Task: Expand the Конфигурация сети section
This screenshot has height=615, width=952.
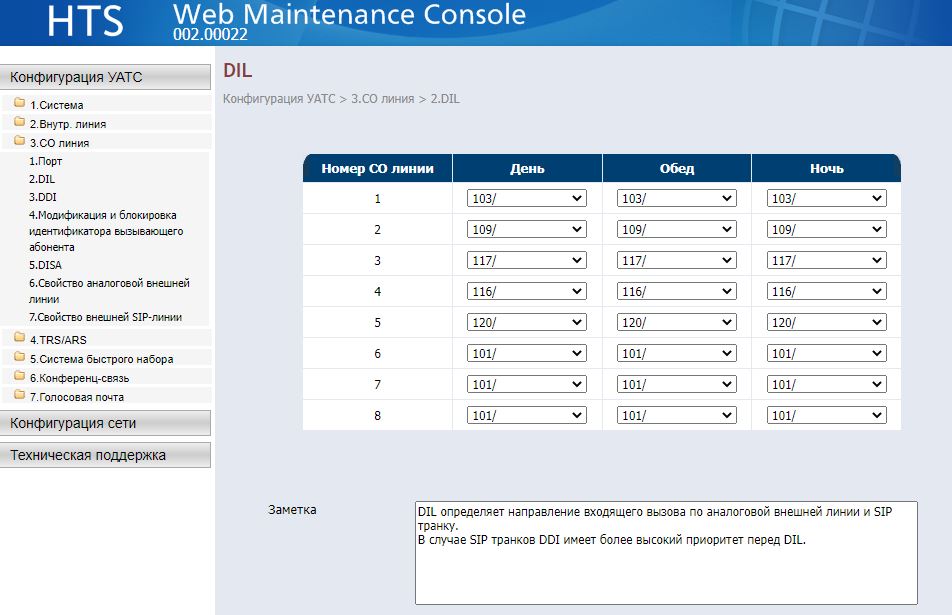Action: pos(105,423)
